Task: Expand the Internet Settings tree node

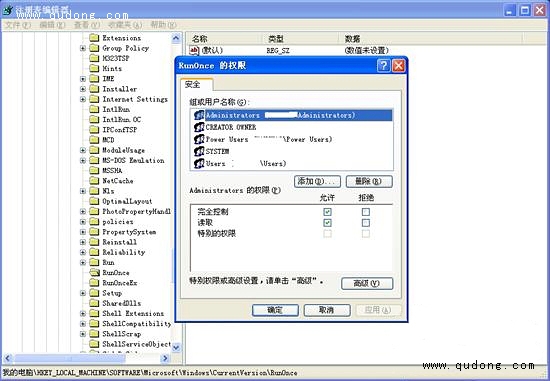Action: 83,99
